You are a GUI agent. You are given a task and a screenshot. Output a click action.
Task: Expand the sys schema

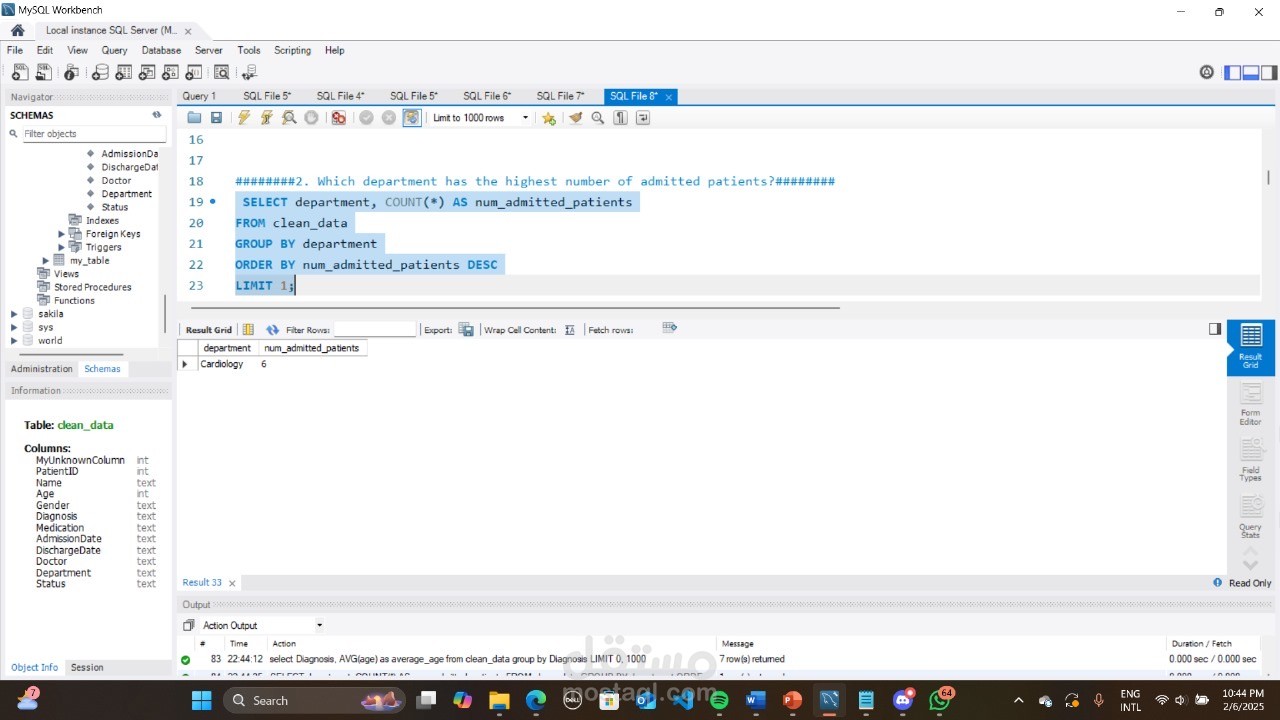click(14, 327)
